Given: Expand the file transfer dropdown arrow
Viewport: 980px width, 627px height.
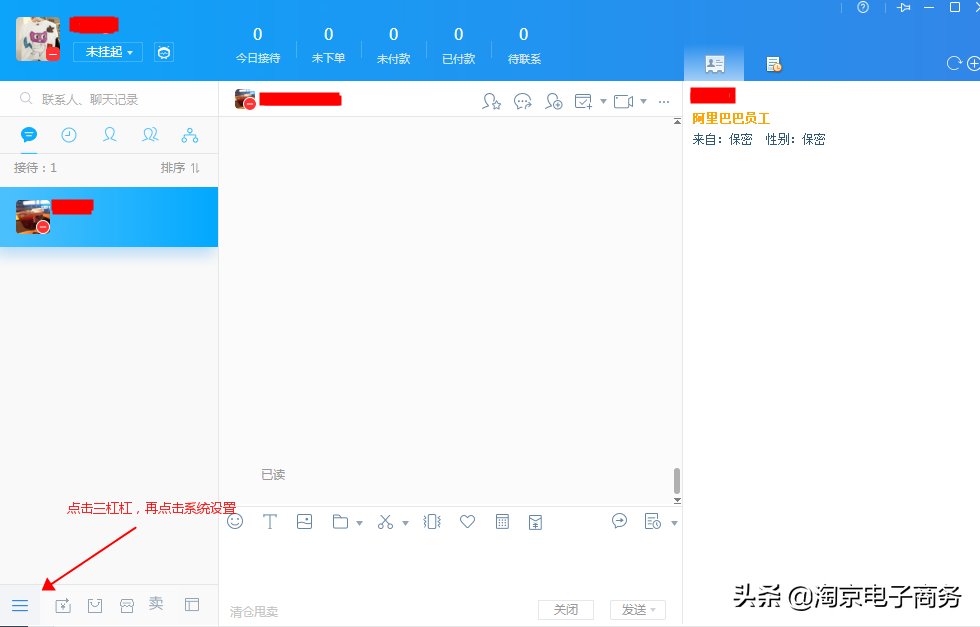Looking at the screenshot, I should coord(360,521).
